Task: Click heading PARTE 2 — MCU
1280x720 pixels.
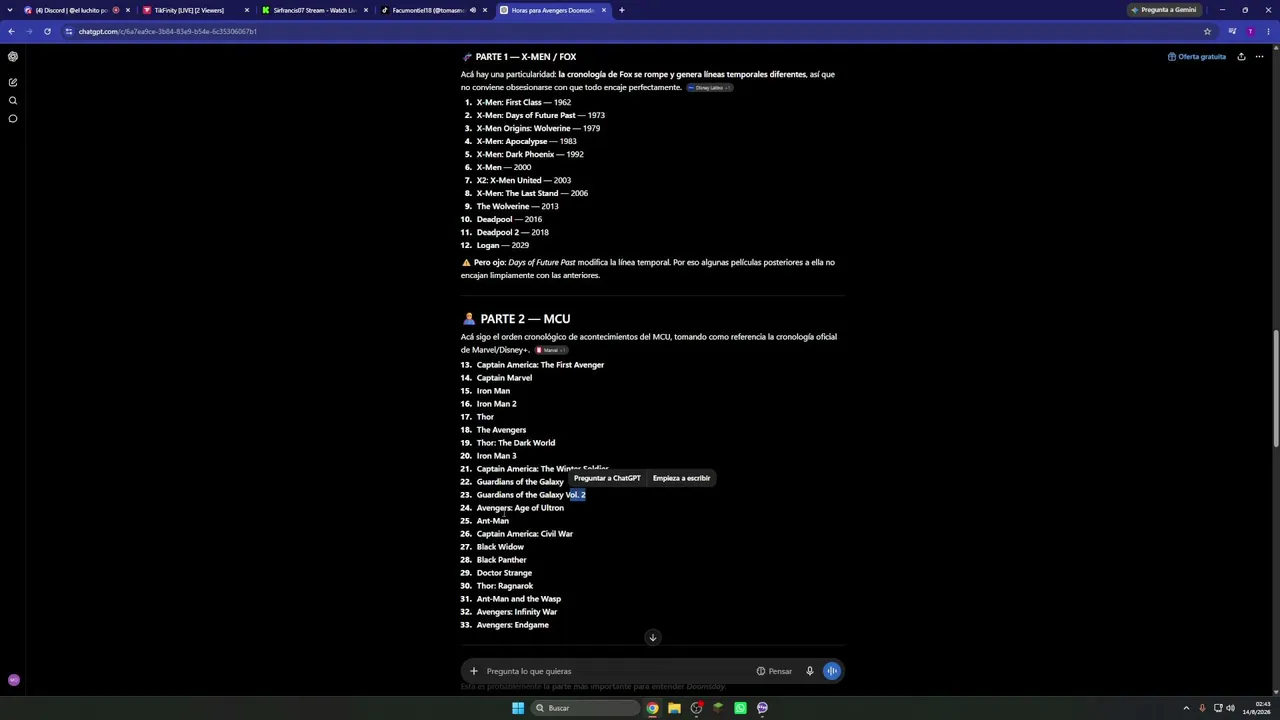Action: [x=525, y=319]
